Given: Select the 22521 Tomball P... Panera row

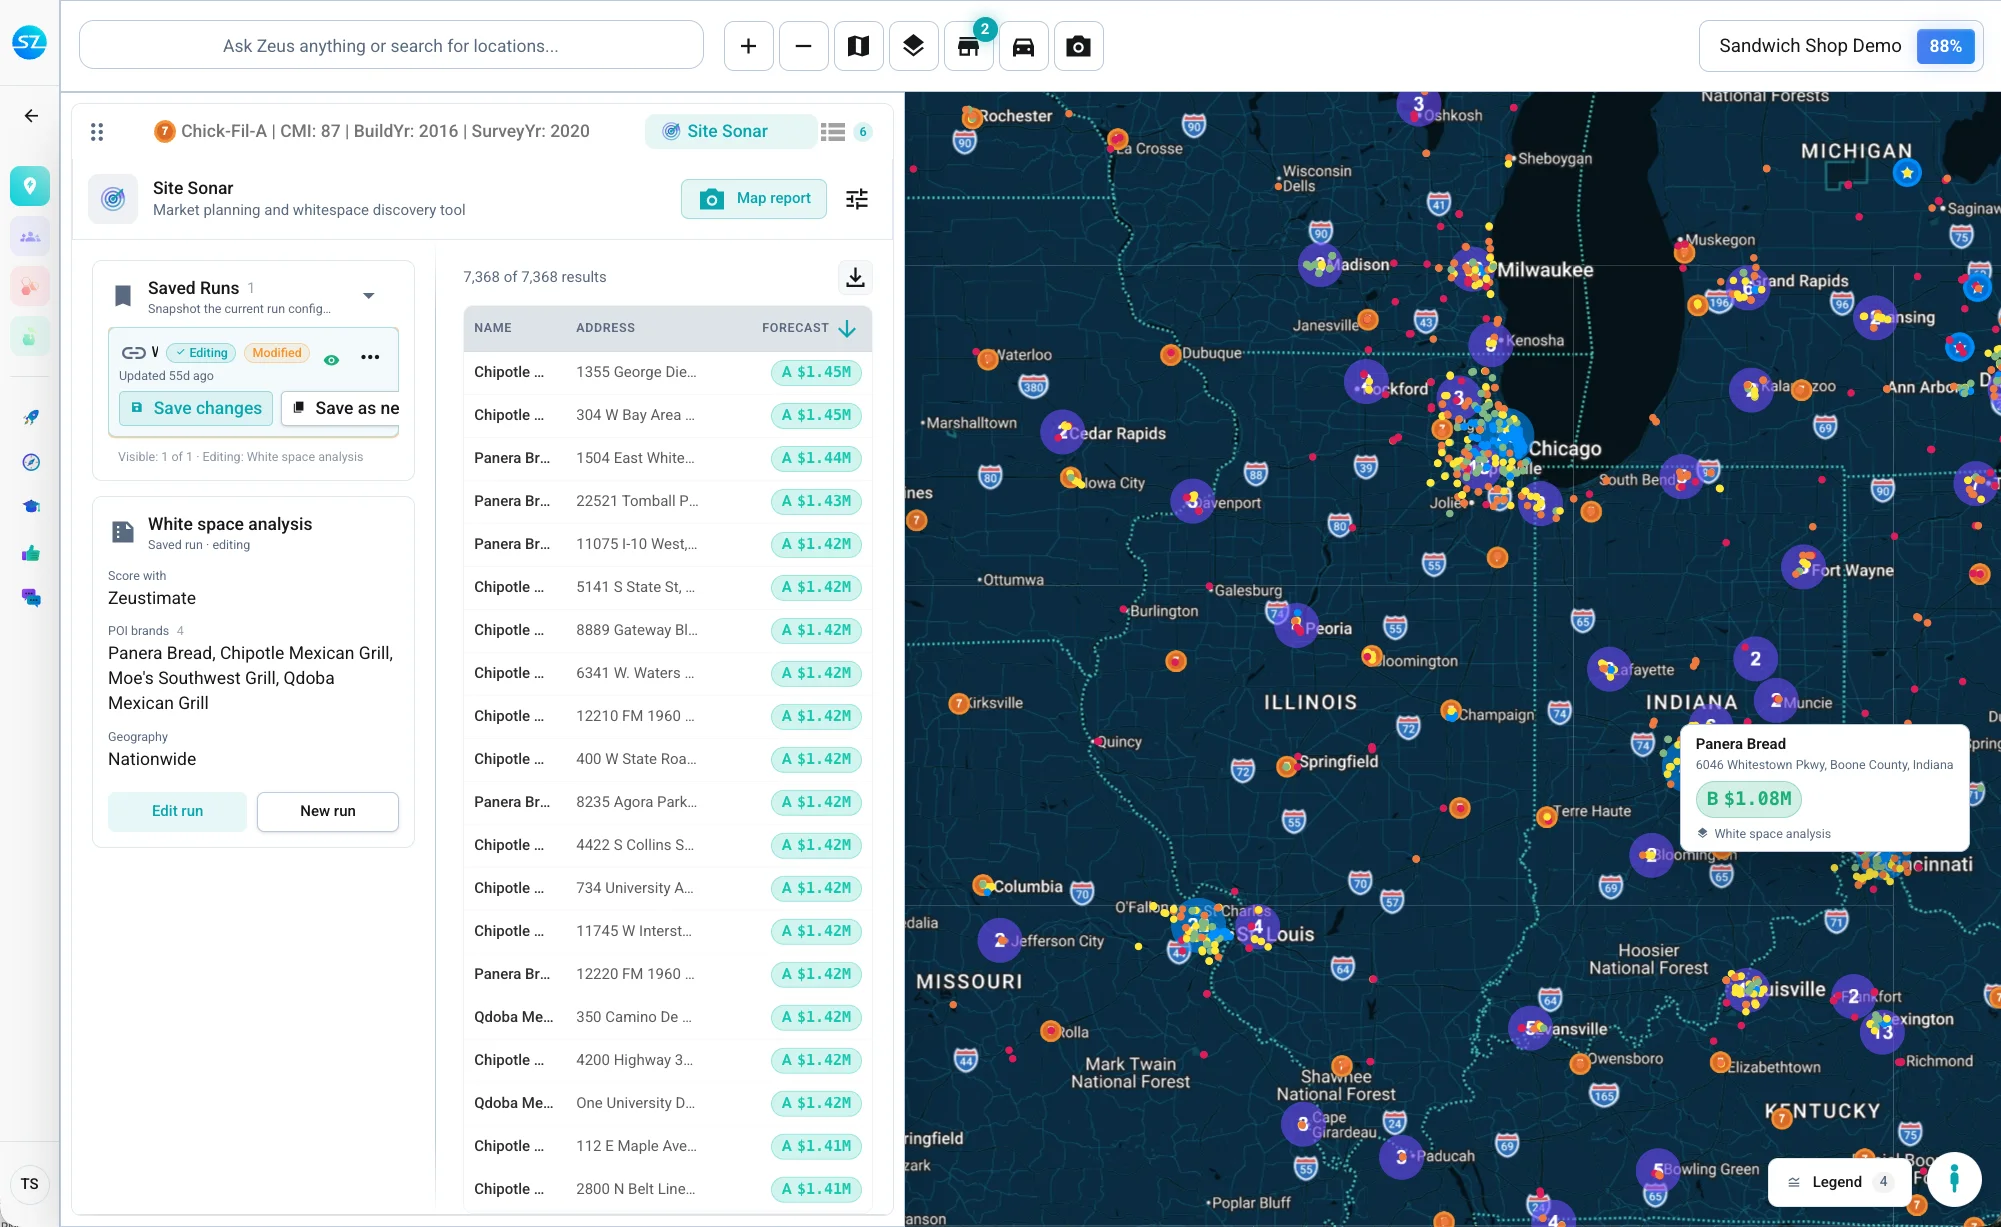Looking at the screenshot, I should (667, 501).
